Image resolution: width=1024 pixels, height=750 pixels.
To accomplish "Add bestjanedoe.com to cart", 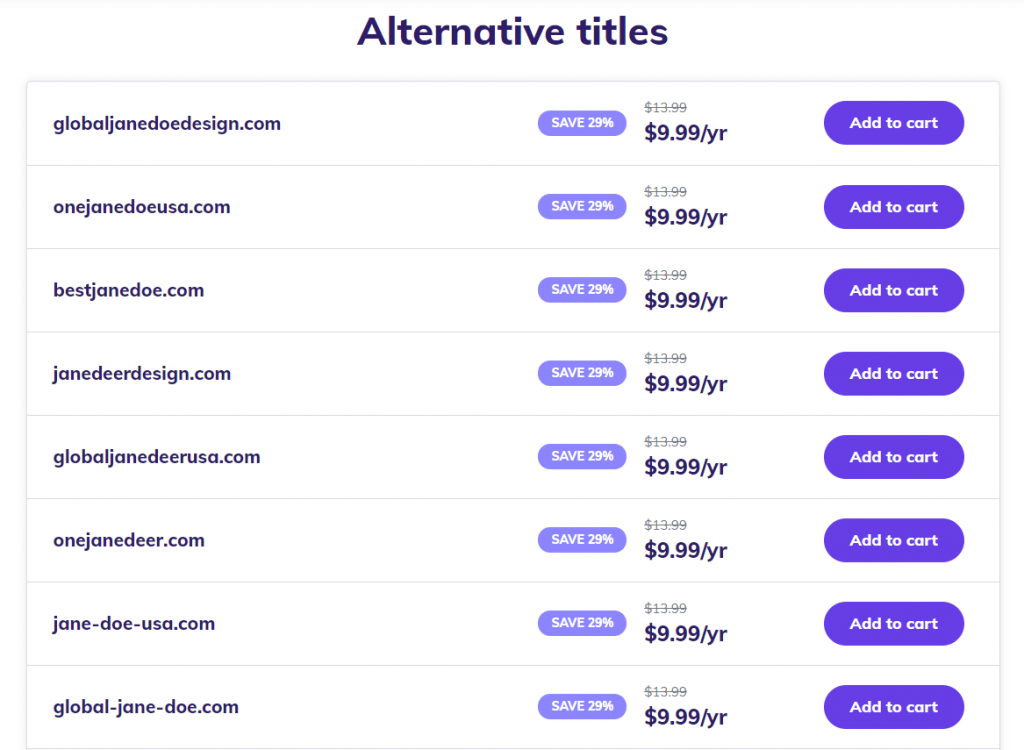I will point(893,290).
